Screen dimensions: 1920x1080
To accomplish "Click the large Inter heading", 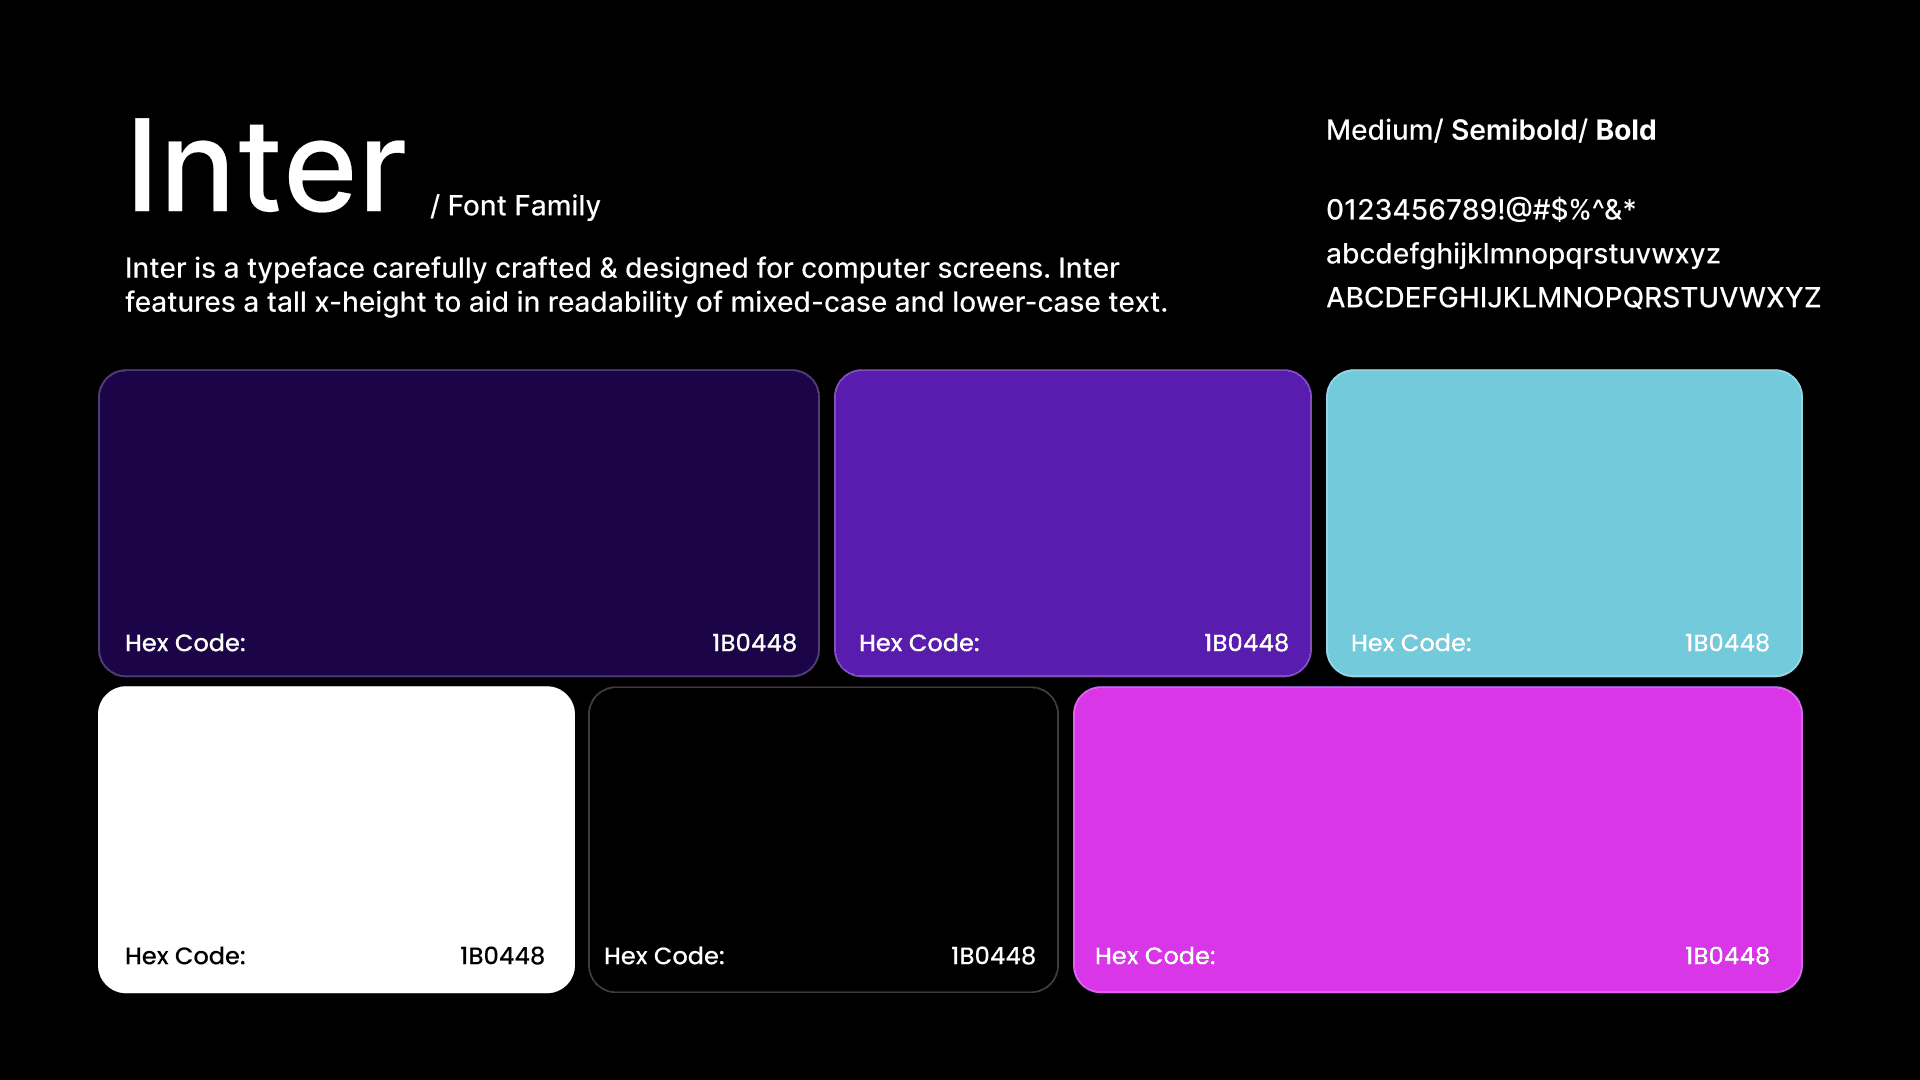I will (266, 168).
